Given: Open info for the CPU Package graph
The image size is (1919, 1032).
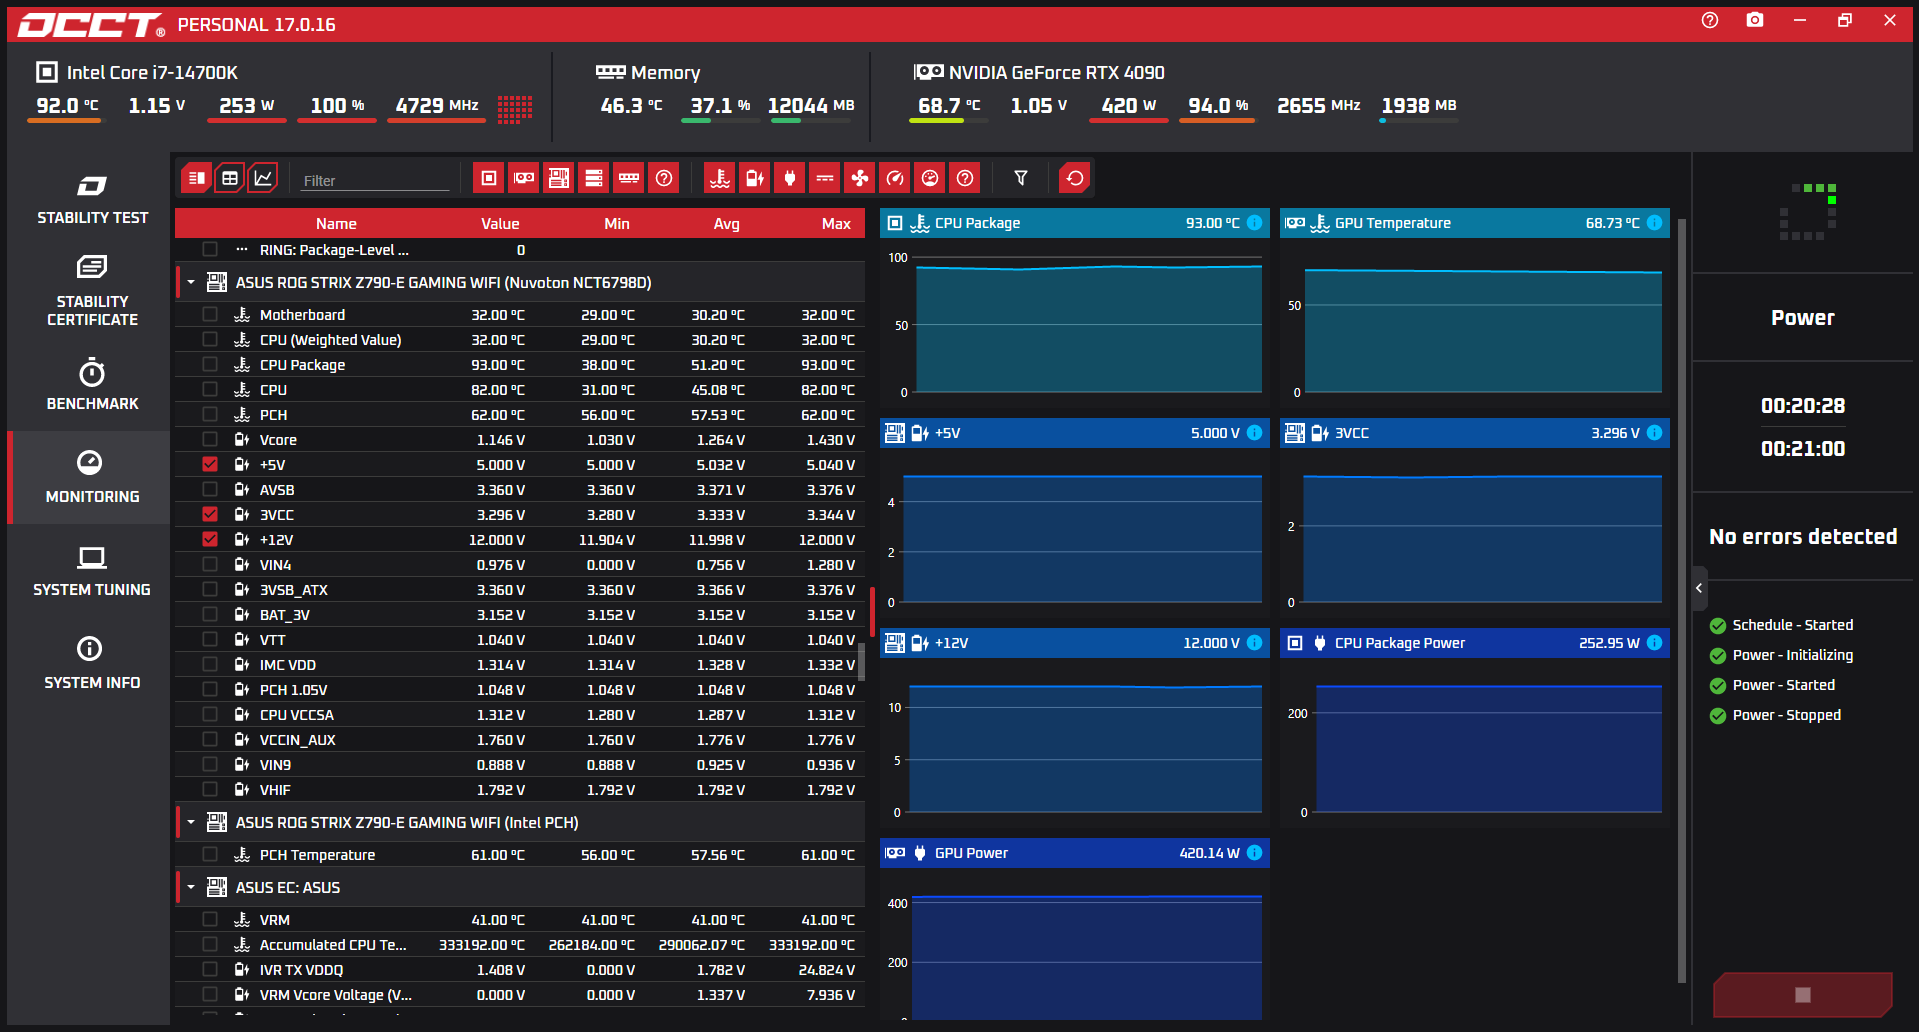Looking at the screenshot, I should 1255,223.
